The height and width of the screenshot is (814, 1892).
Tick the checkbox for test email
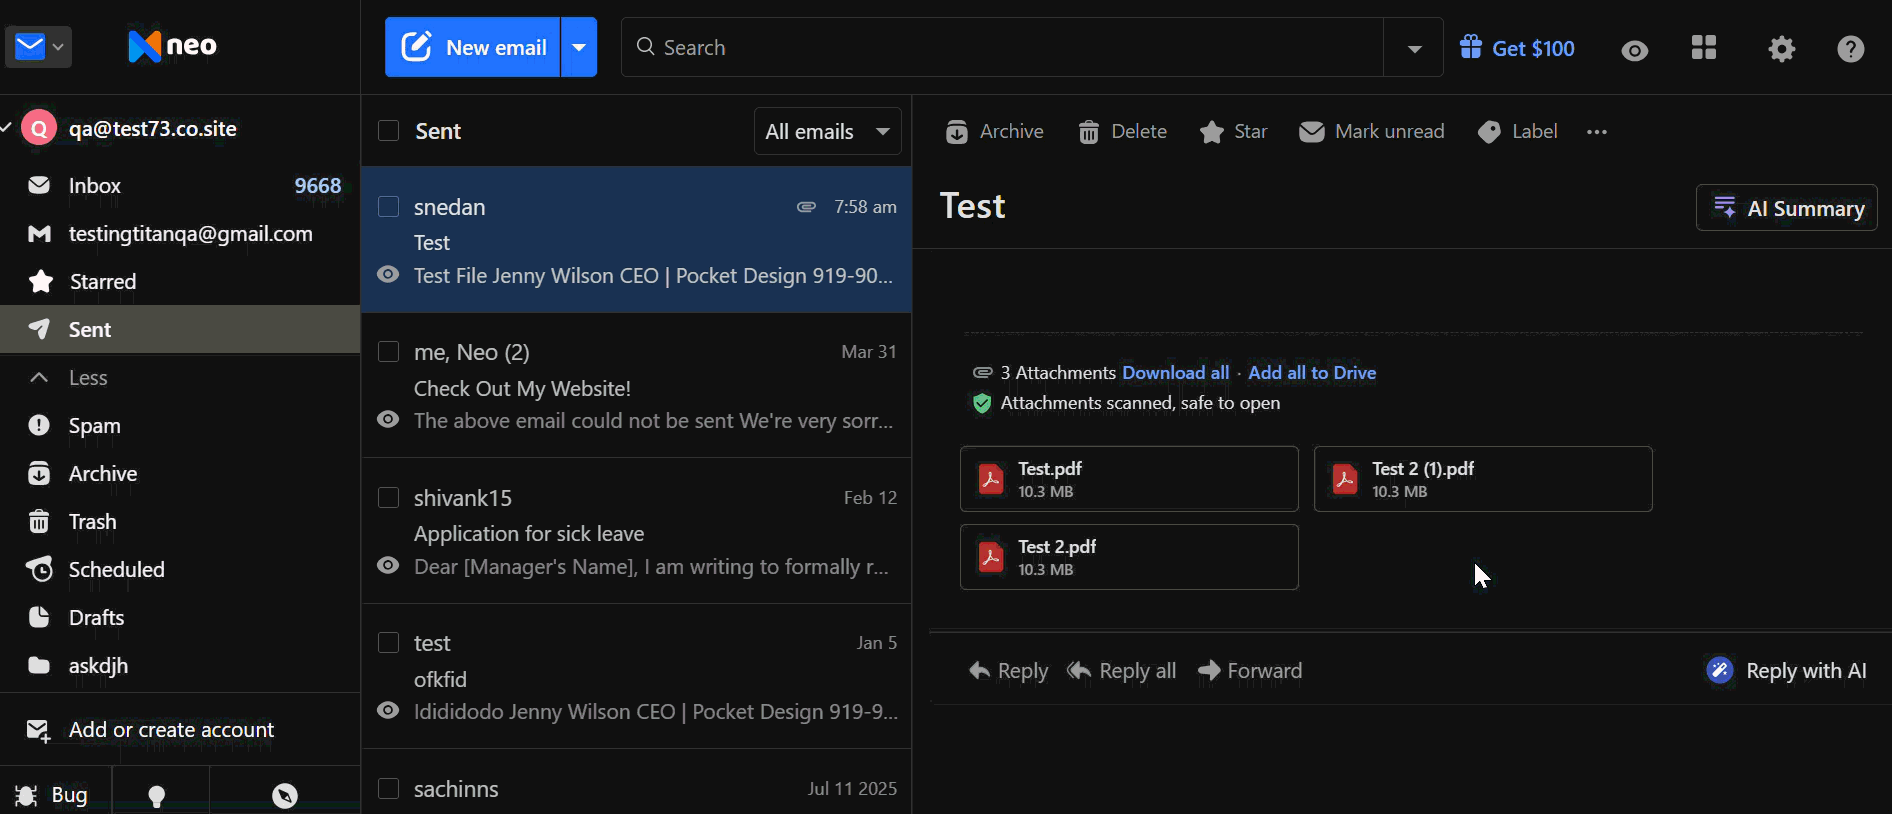point(388,643)
